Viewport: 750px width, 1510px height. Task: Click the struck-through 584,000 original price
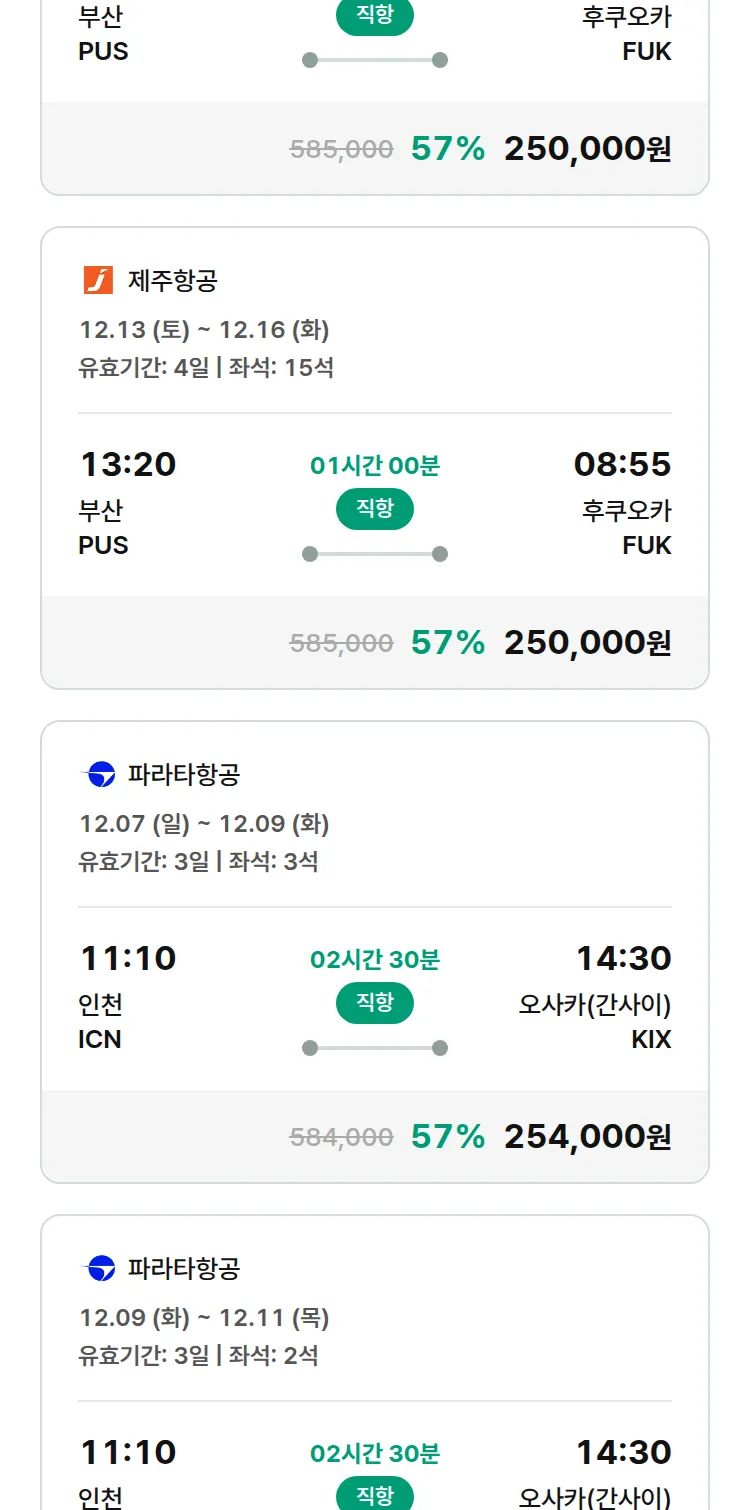tap(341, 1137)
